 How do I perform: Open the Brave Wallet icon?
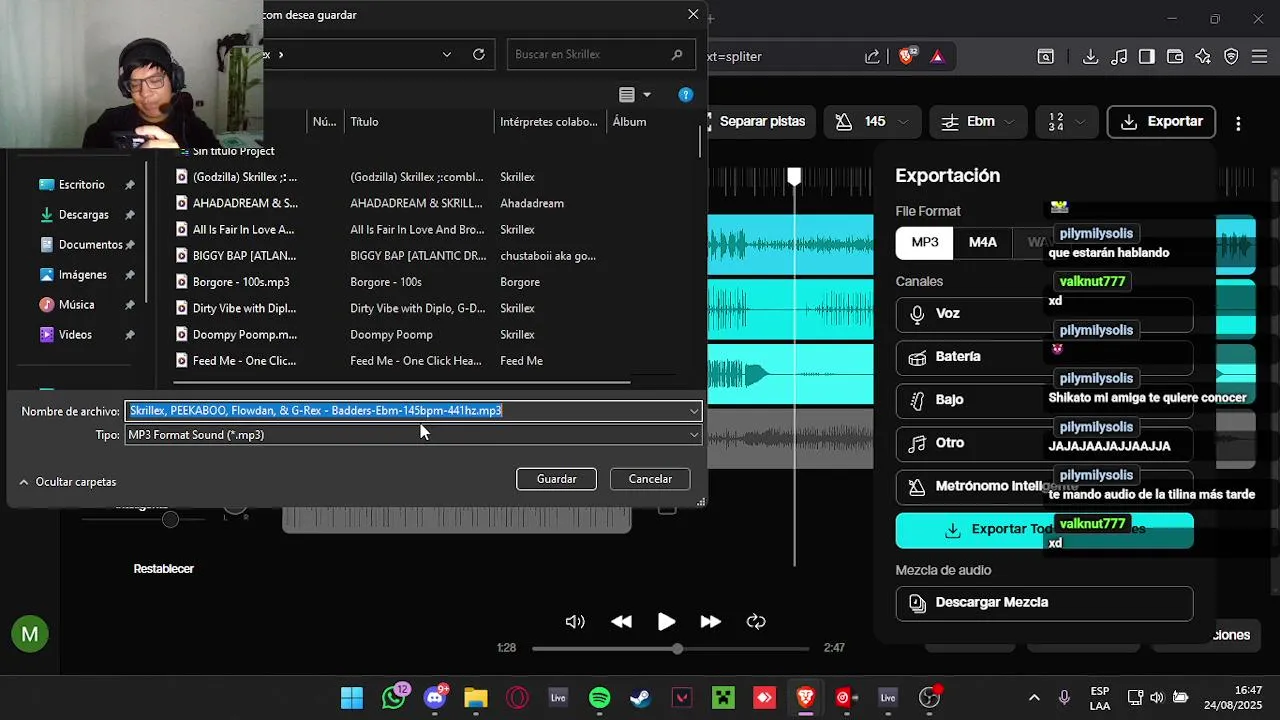[x=1175, y=57]
